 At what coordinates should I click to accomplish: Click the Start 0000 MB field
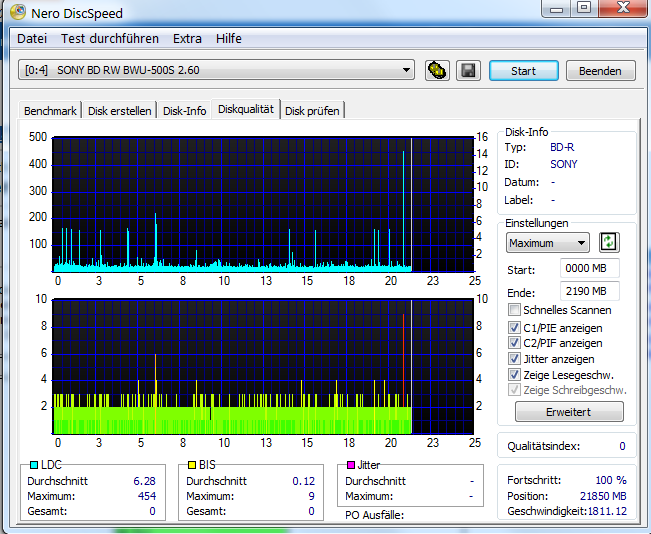coord(590,268)
